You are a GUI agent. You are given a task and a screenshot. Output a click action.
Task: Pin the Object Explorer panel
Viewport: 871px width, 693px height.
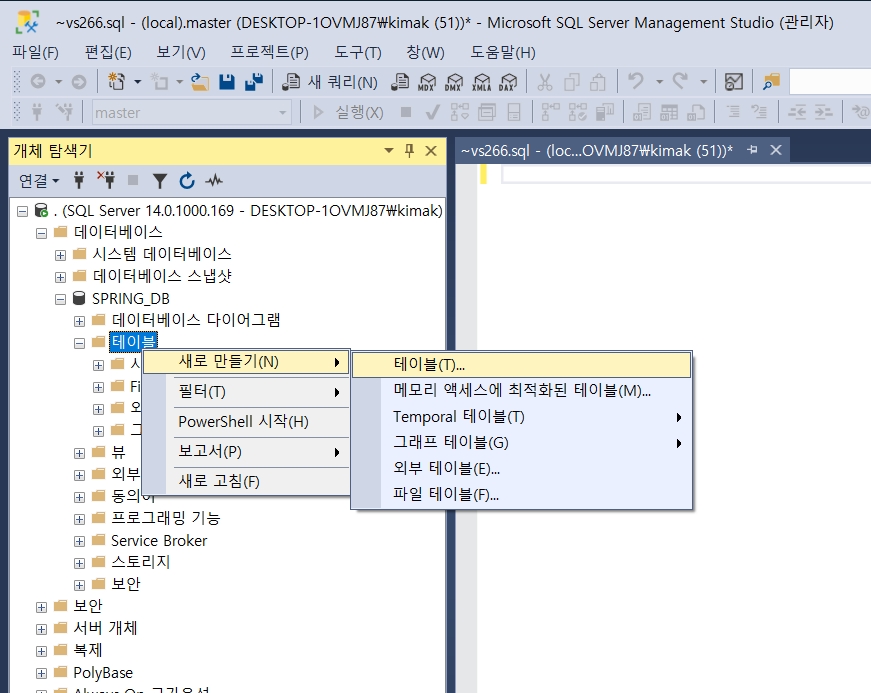pyautogui.click(x=409, y=150)
